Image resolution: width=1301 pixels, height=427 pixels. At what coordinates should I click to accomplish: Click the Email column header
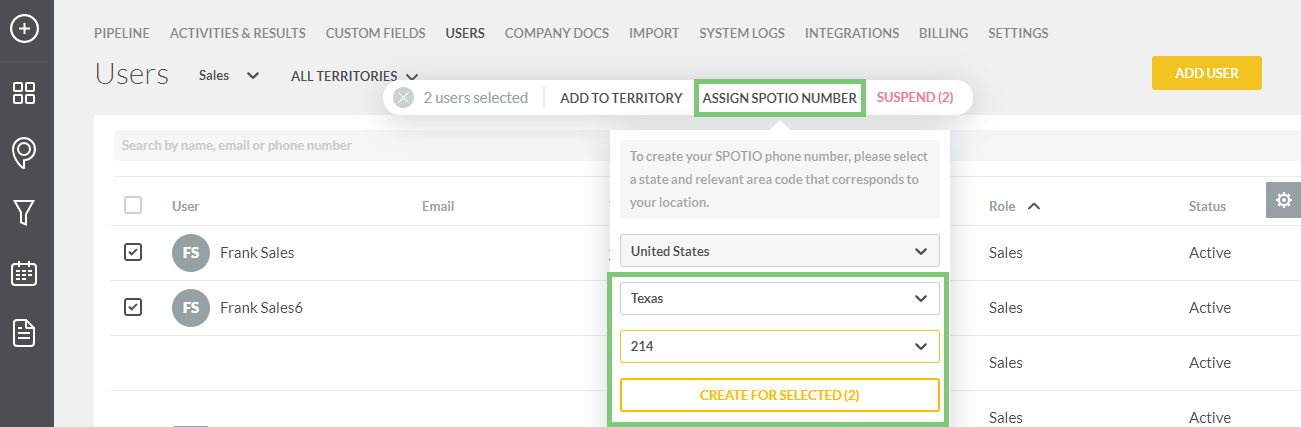click(x=438, y=206)
